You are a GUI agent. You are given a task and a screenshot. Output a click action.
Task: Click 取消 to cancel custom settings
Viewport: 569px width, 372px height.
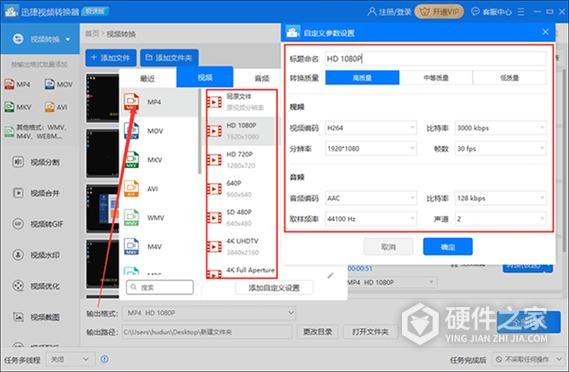pyautogui.click(x=388, y=247)
